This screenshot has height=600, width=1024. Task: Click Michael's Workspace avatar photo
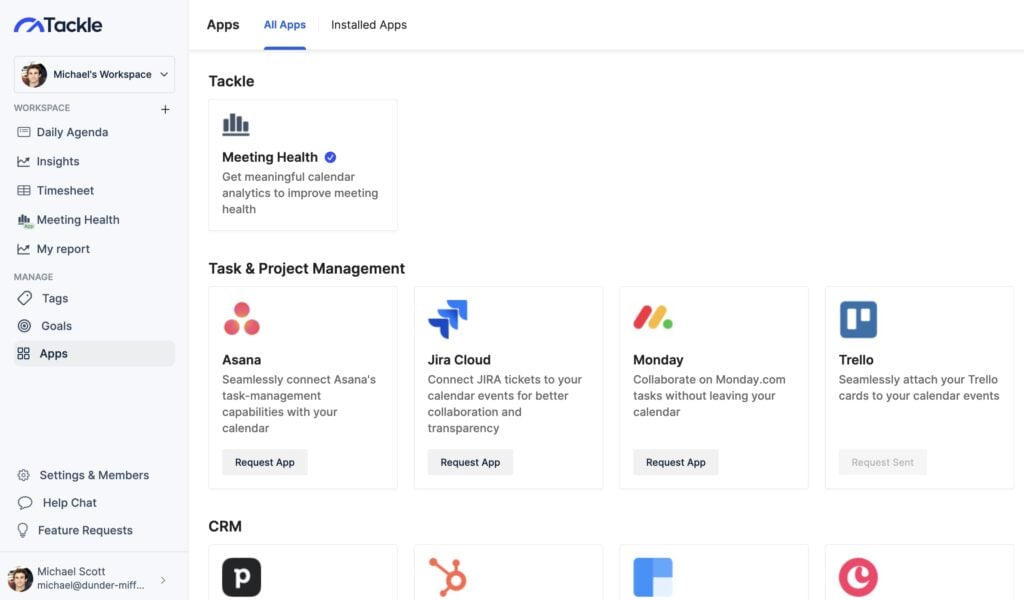click(x=33, y=74)
